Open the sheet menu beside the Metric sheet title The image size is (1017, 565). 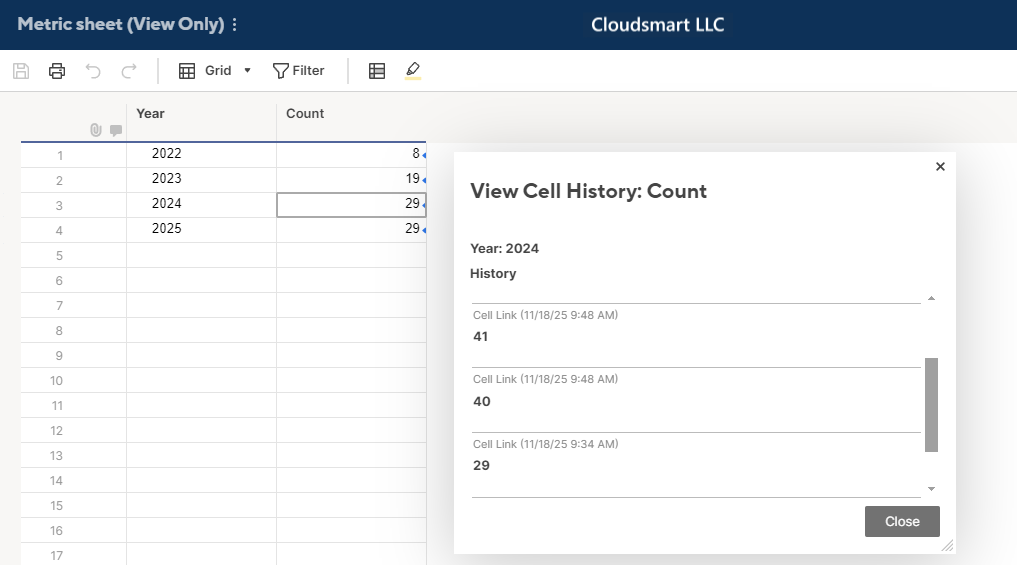point(235,24)
